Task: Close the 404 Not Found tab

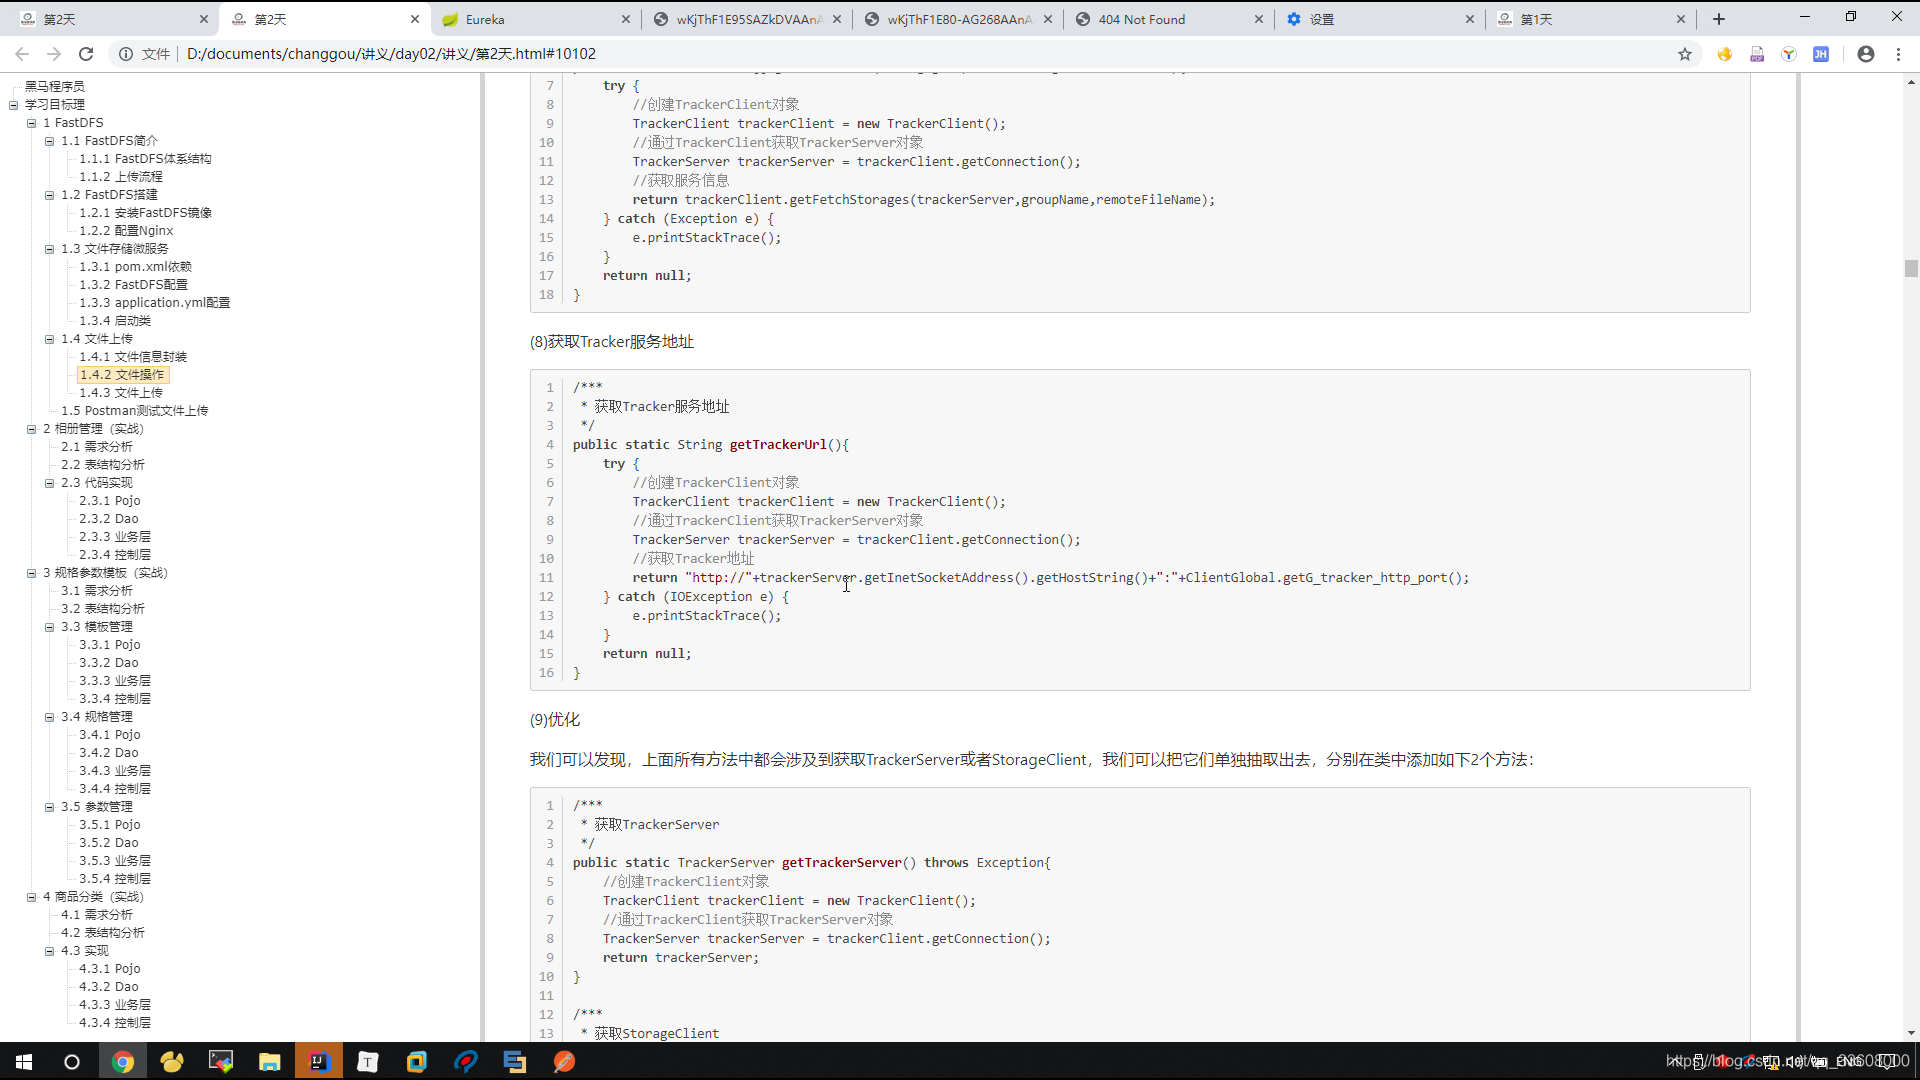Action: pyautogui.click(x=1259, y=19)
